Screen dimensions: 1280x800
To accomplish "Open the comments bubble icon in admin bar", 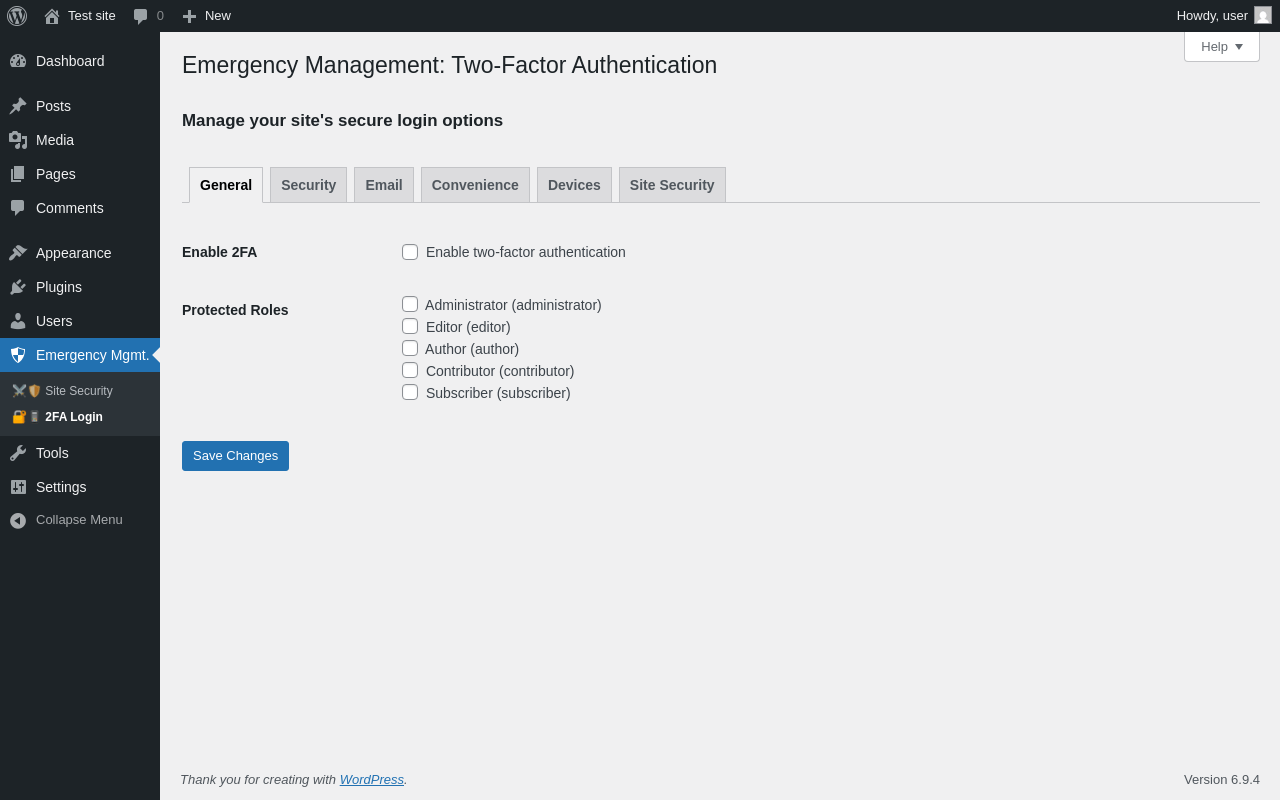I will point(141,16).
